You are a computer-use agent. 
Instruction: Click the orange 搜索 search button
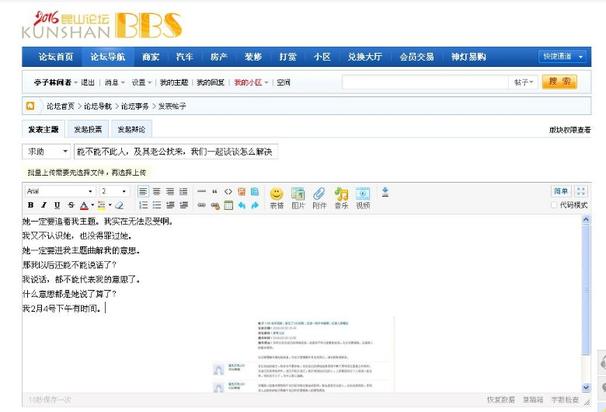point(559,82)
